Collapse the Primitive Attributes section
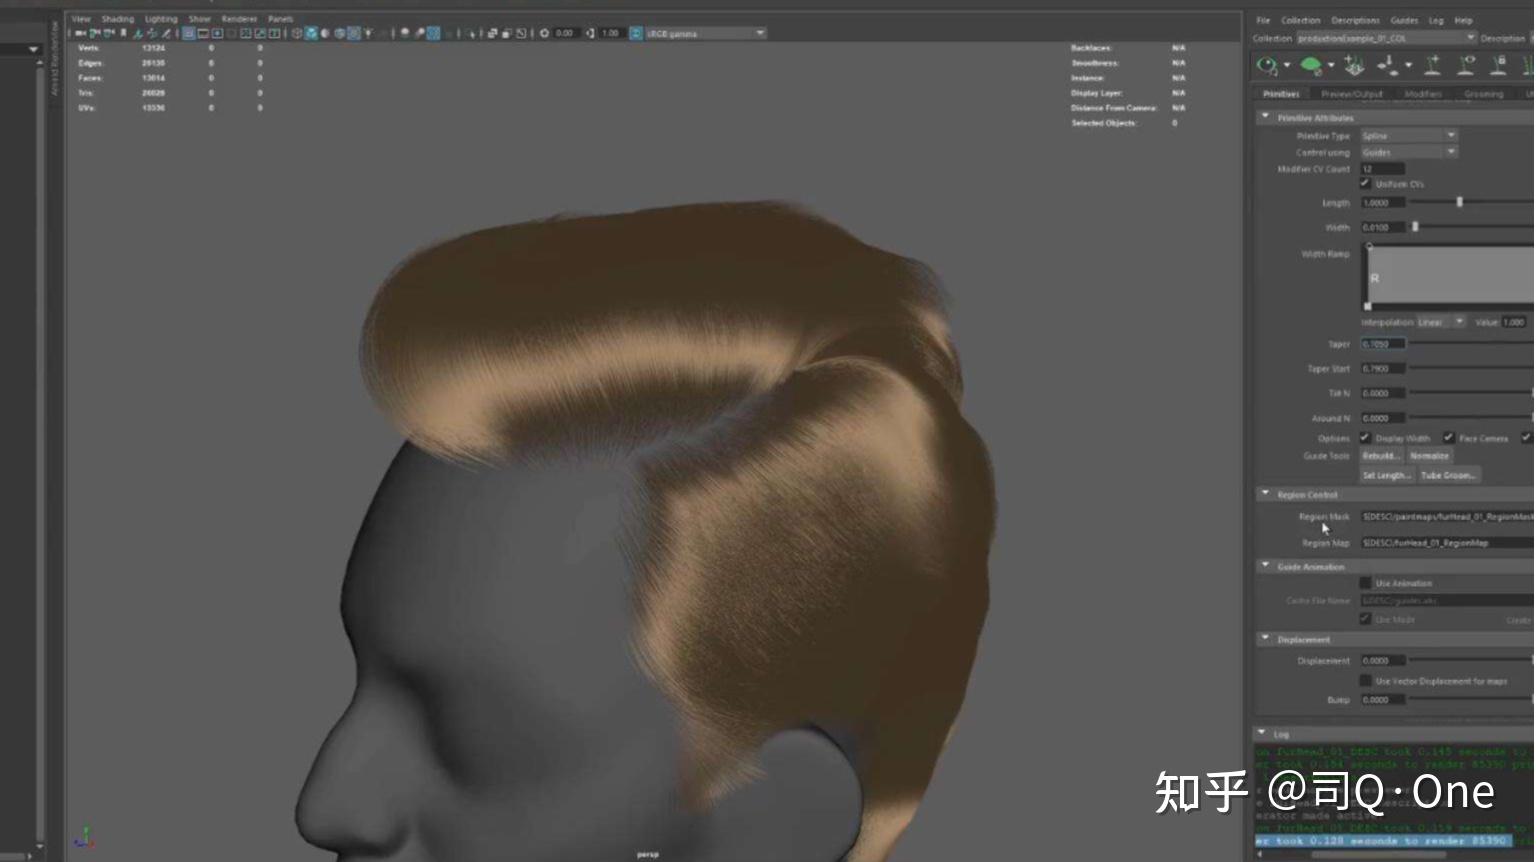Viewport: 1536px width, 862px height. click(x=1265, y=117)
